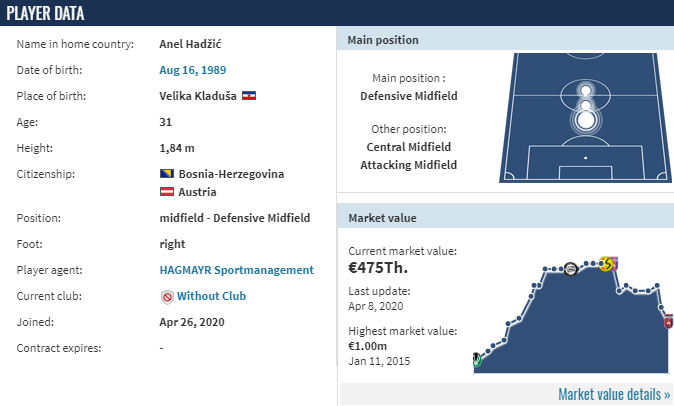This screenshot has width=674, height=406.
Task: Click the green club crest at chart start
Action: coord(476,360)
